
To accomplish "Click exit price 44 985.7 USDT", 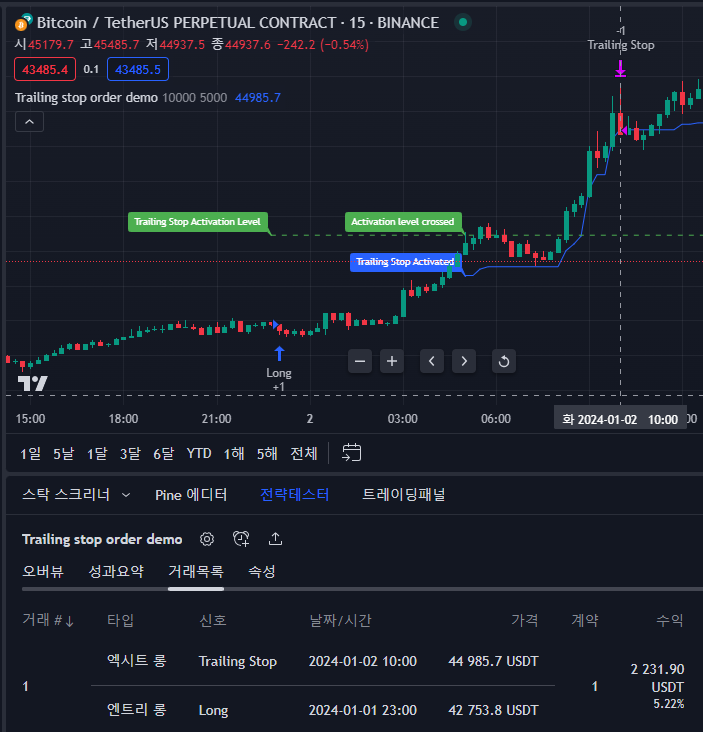I will pos(493,661).
